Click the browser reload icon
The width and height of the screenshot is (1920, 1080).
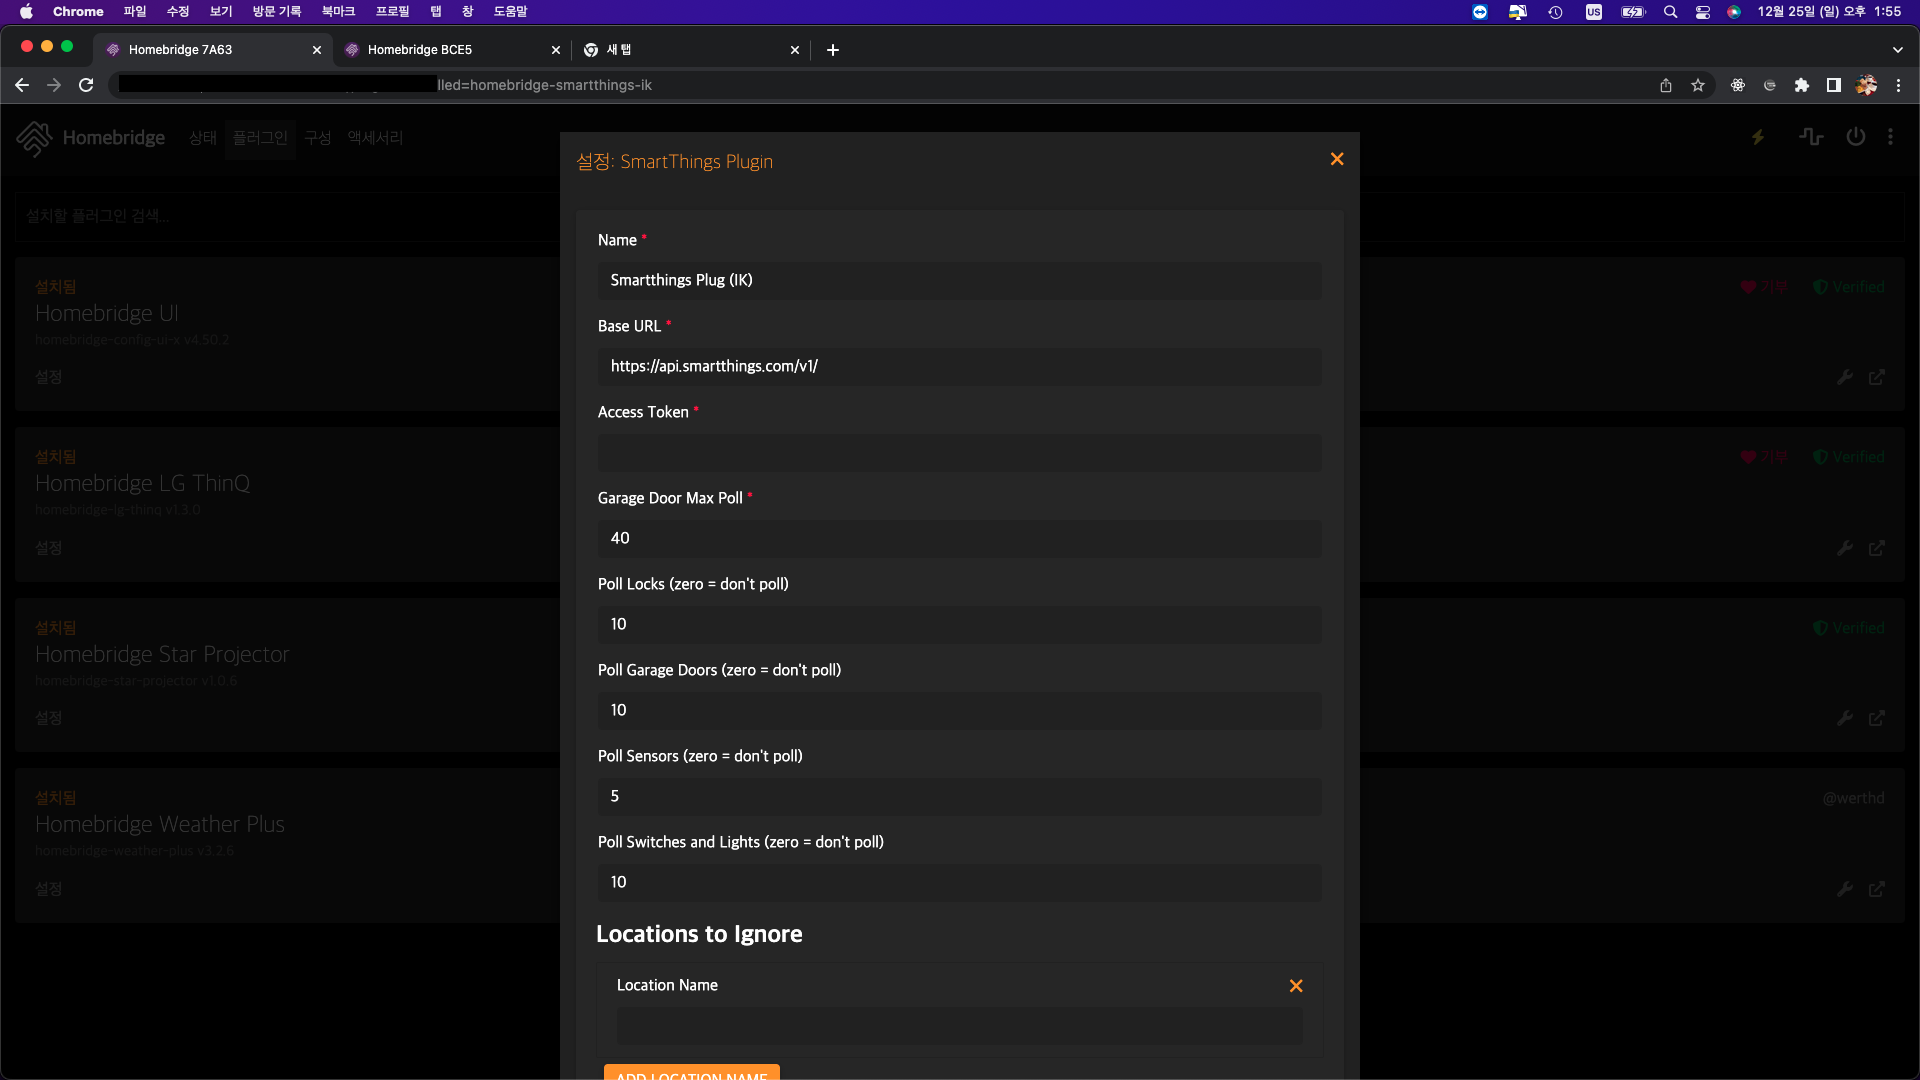tap(86, 85)
